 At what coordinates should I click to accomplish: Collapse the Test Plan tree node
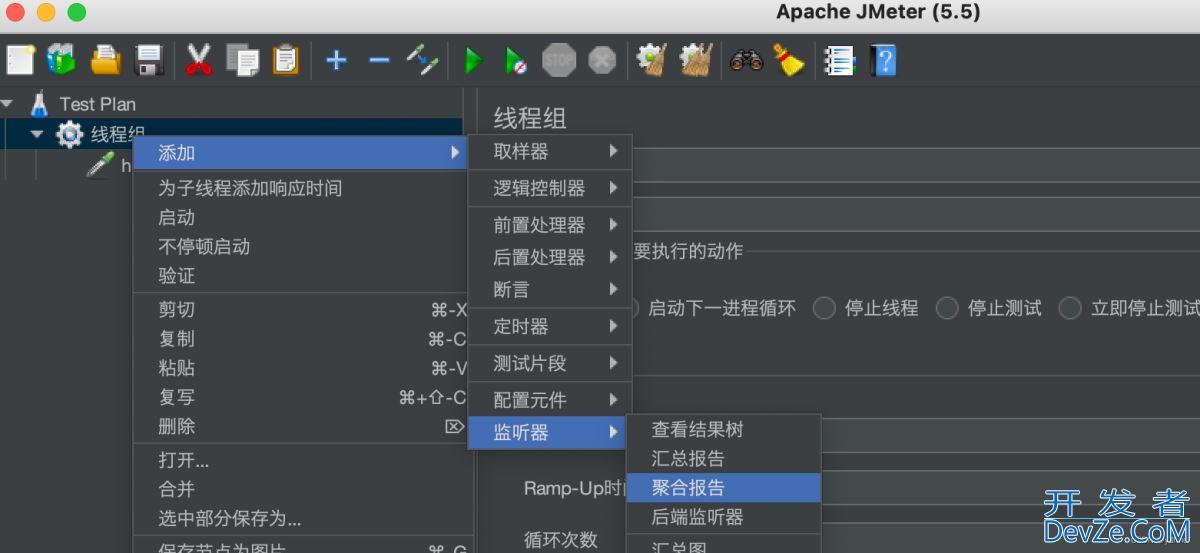8,103
